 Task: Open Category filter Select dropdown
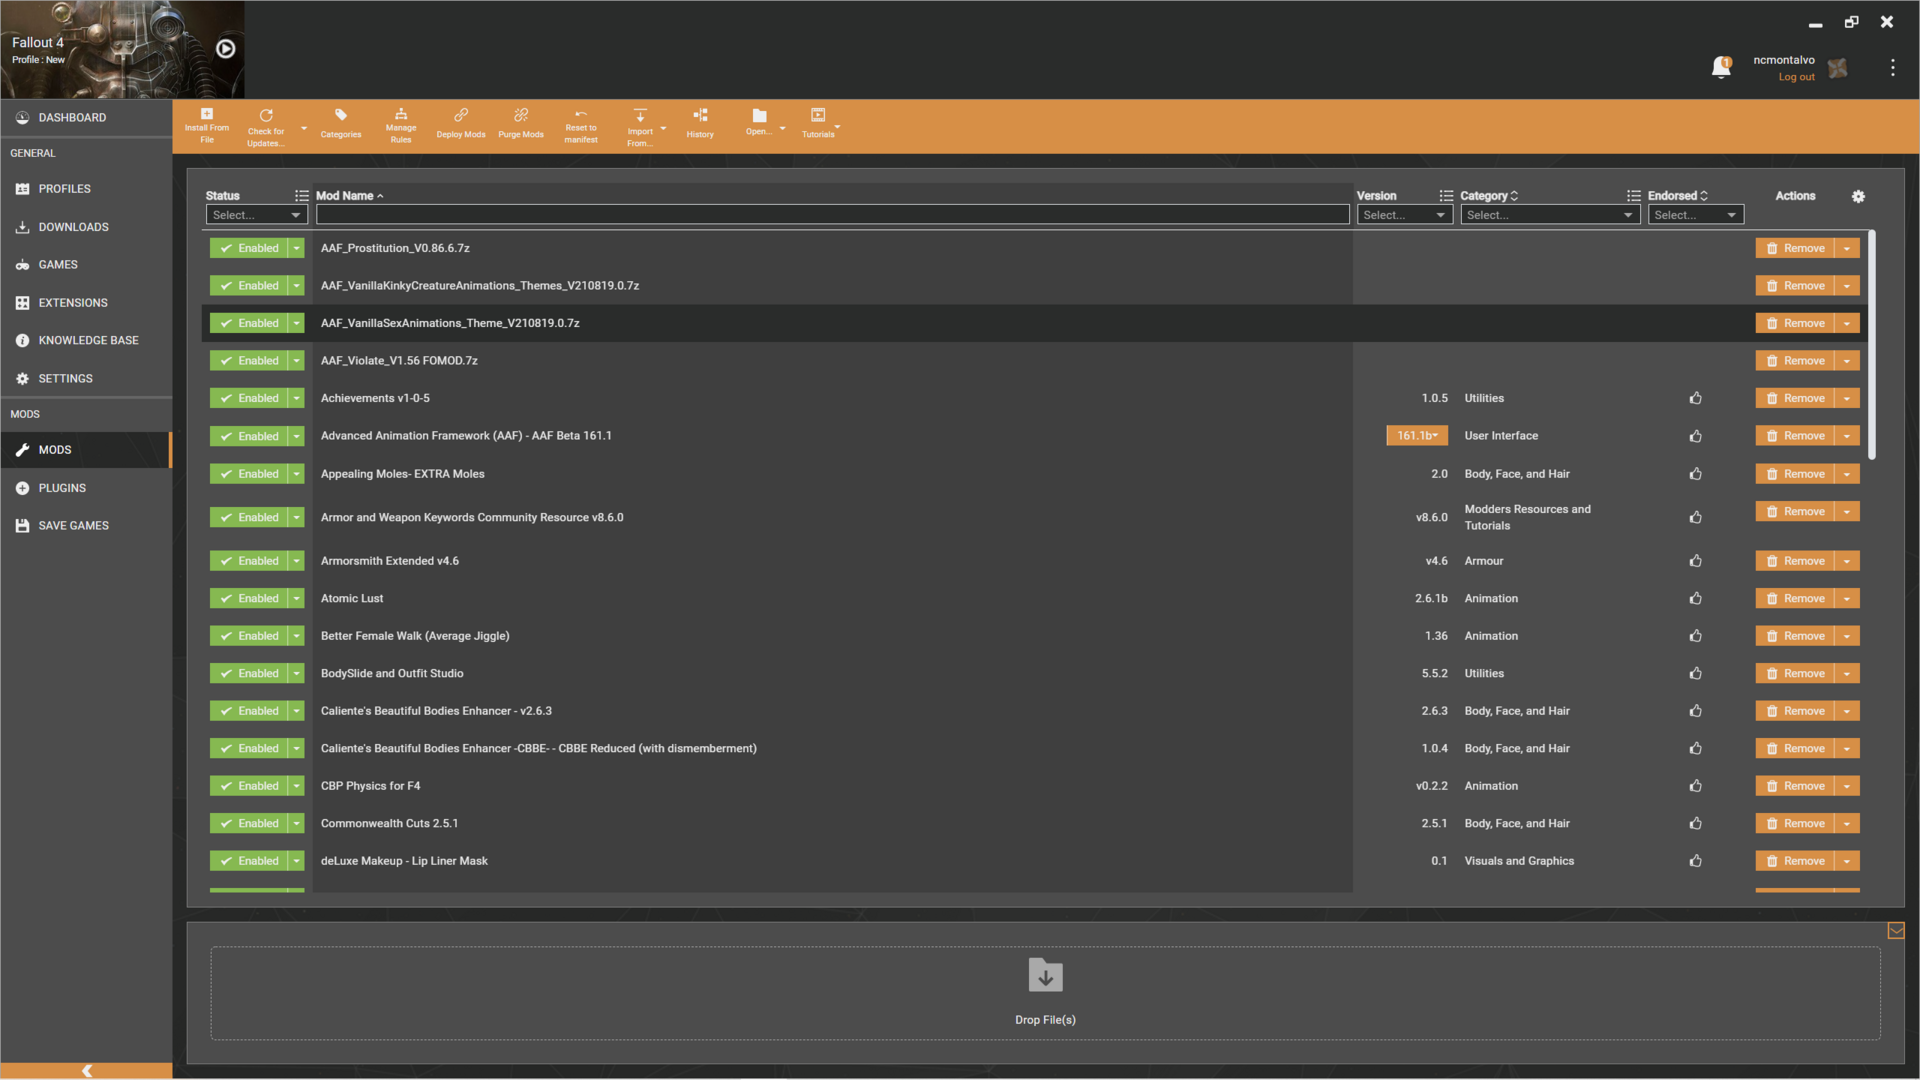[1550, 215]
